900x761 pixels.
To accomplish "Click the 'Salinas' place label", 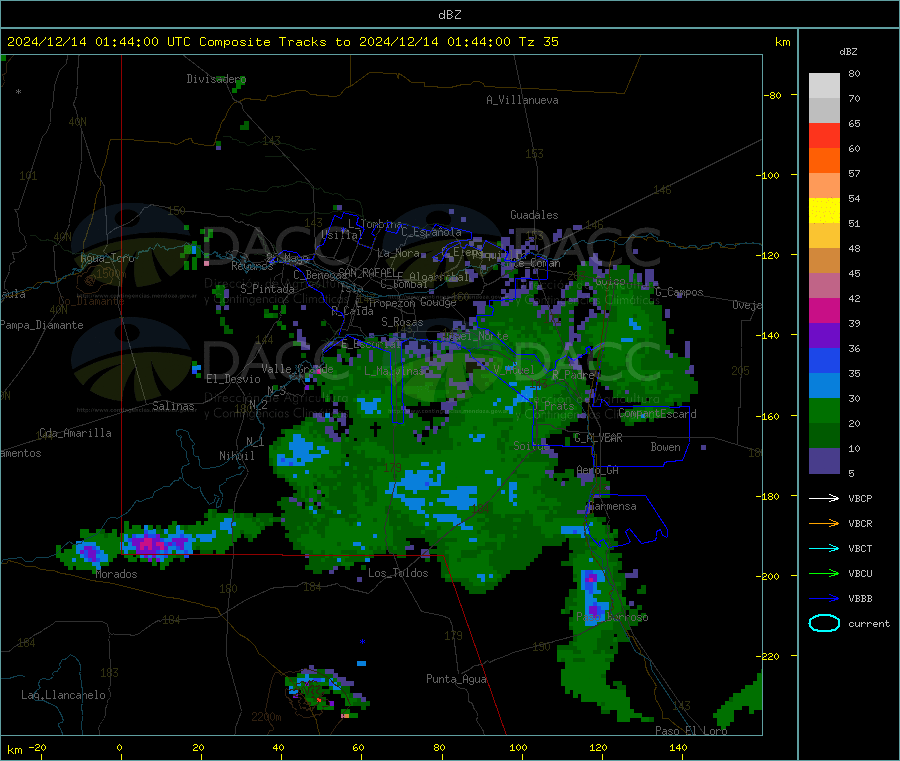I will point(173,406).
